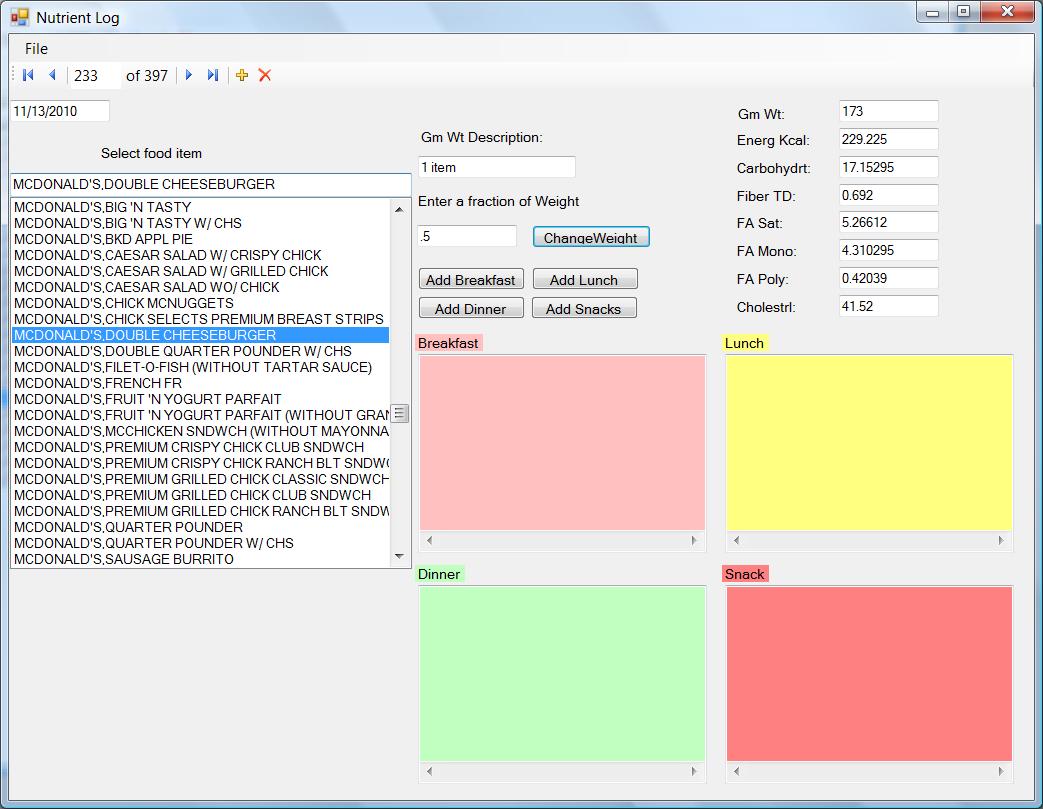Edit the record position field showing 233
The height and width of the screenshot is (809, 1043).
click(x=95, y=76)
